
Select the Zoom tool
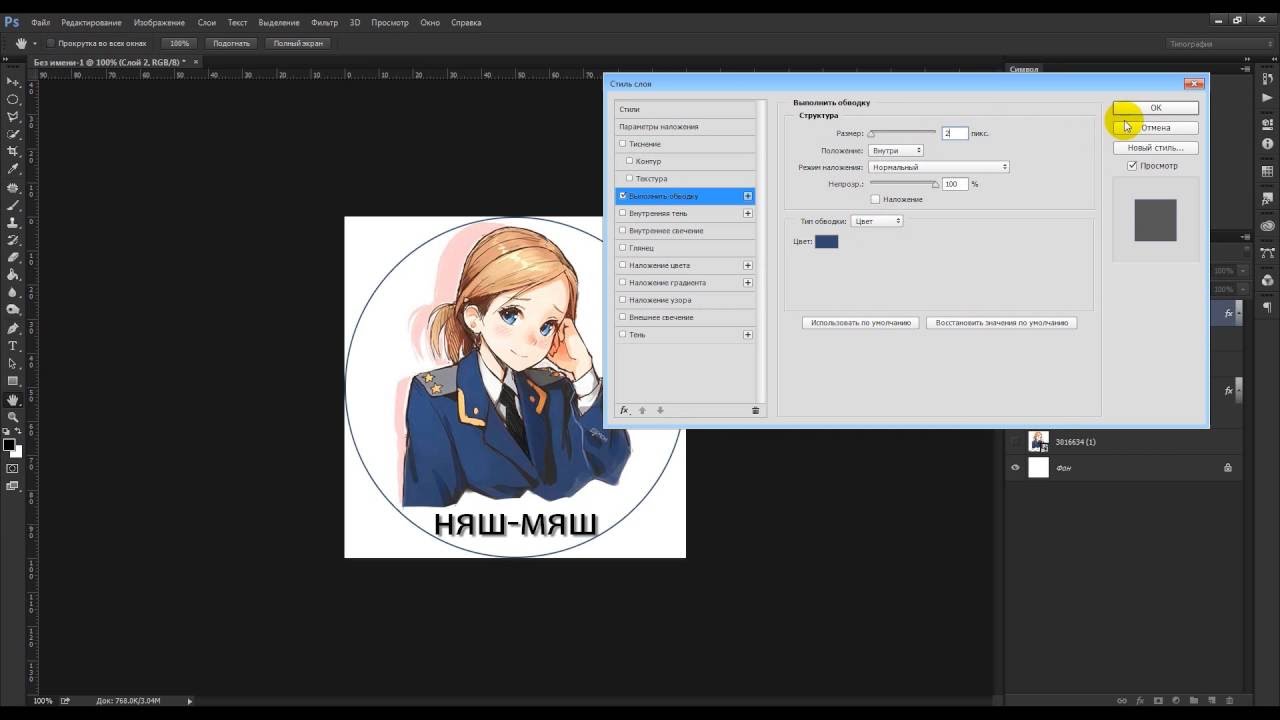13,417
